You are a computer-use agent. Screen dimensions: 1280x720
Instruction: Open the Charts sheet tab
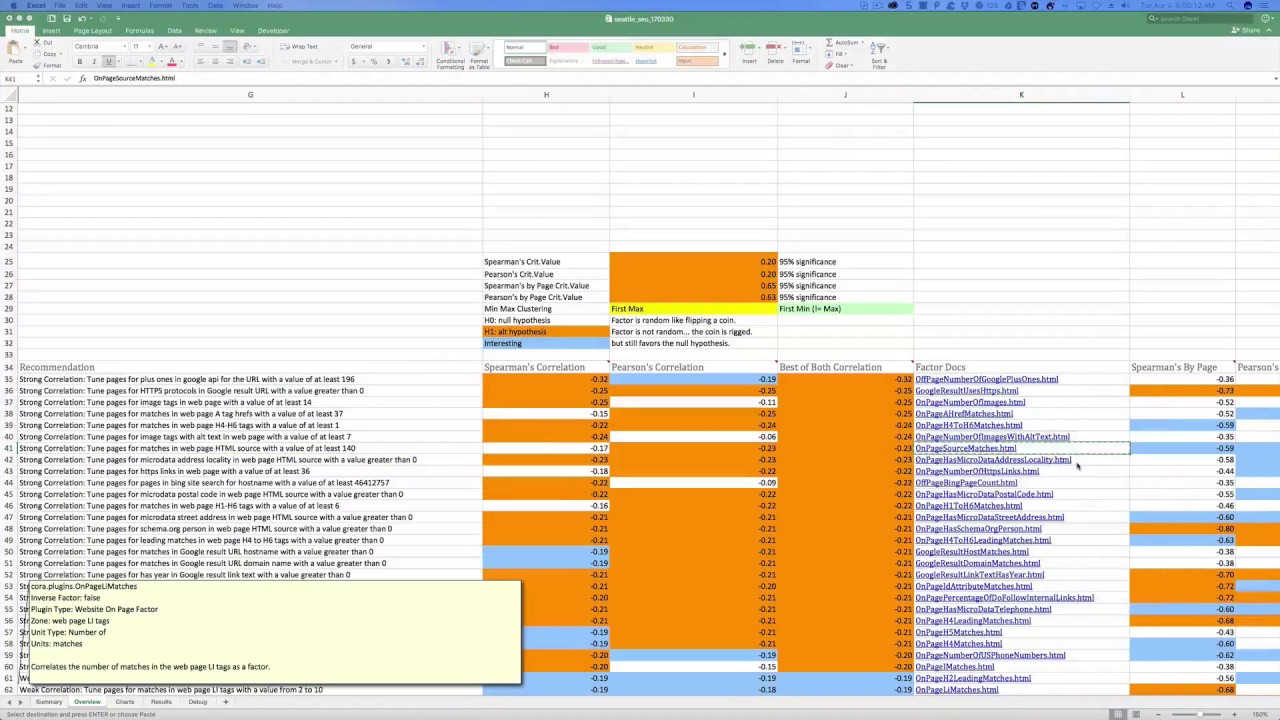[x=125, y=702]
